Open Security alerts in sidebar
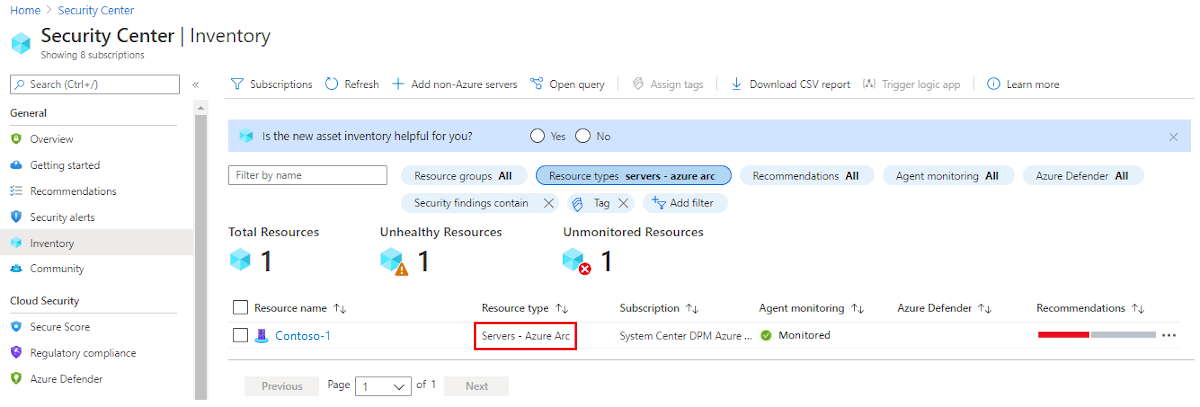The width and height of the screenshot is (1200, 407). pyautogui.click(x=62, y=217)
